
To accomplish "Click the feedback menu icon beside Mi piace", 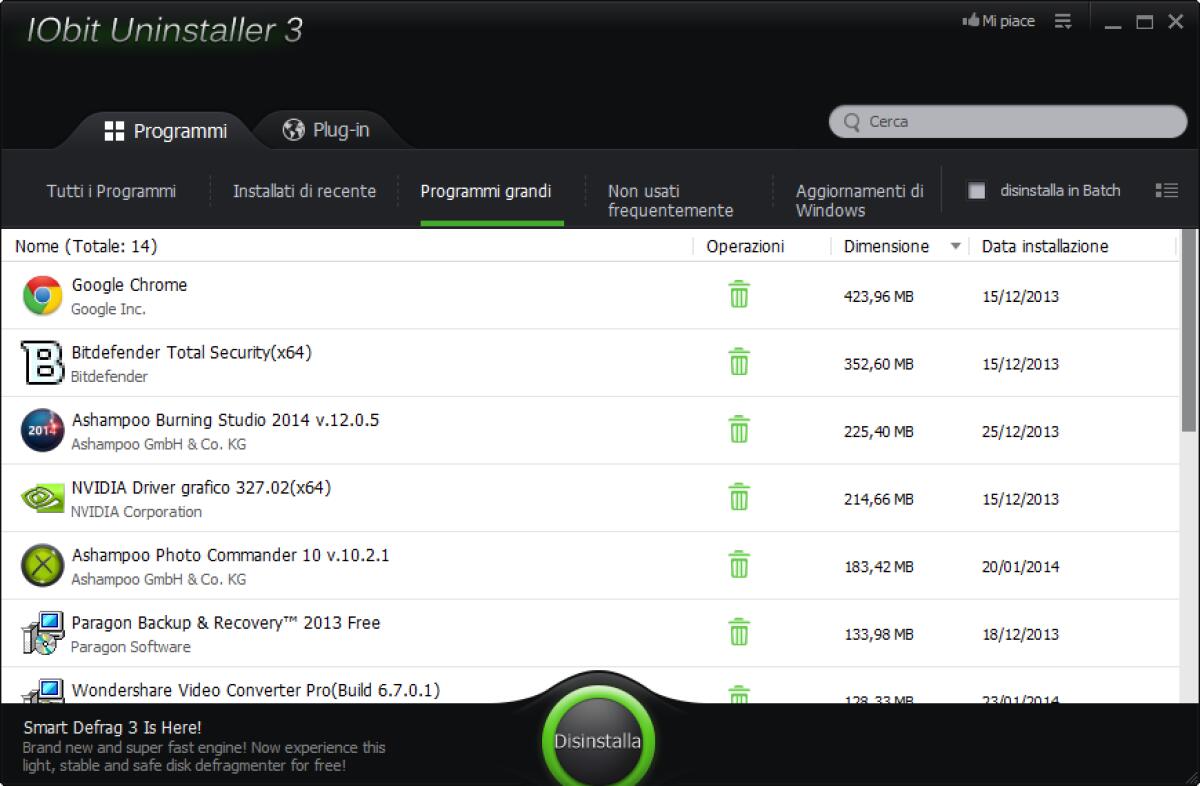I will (x=1063, y=20).
